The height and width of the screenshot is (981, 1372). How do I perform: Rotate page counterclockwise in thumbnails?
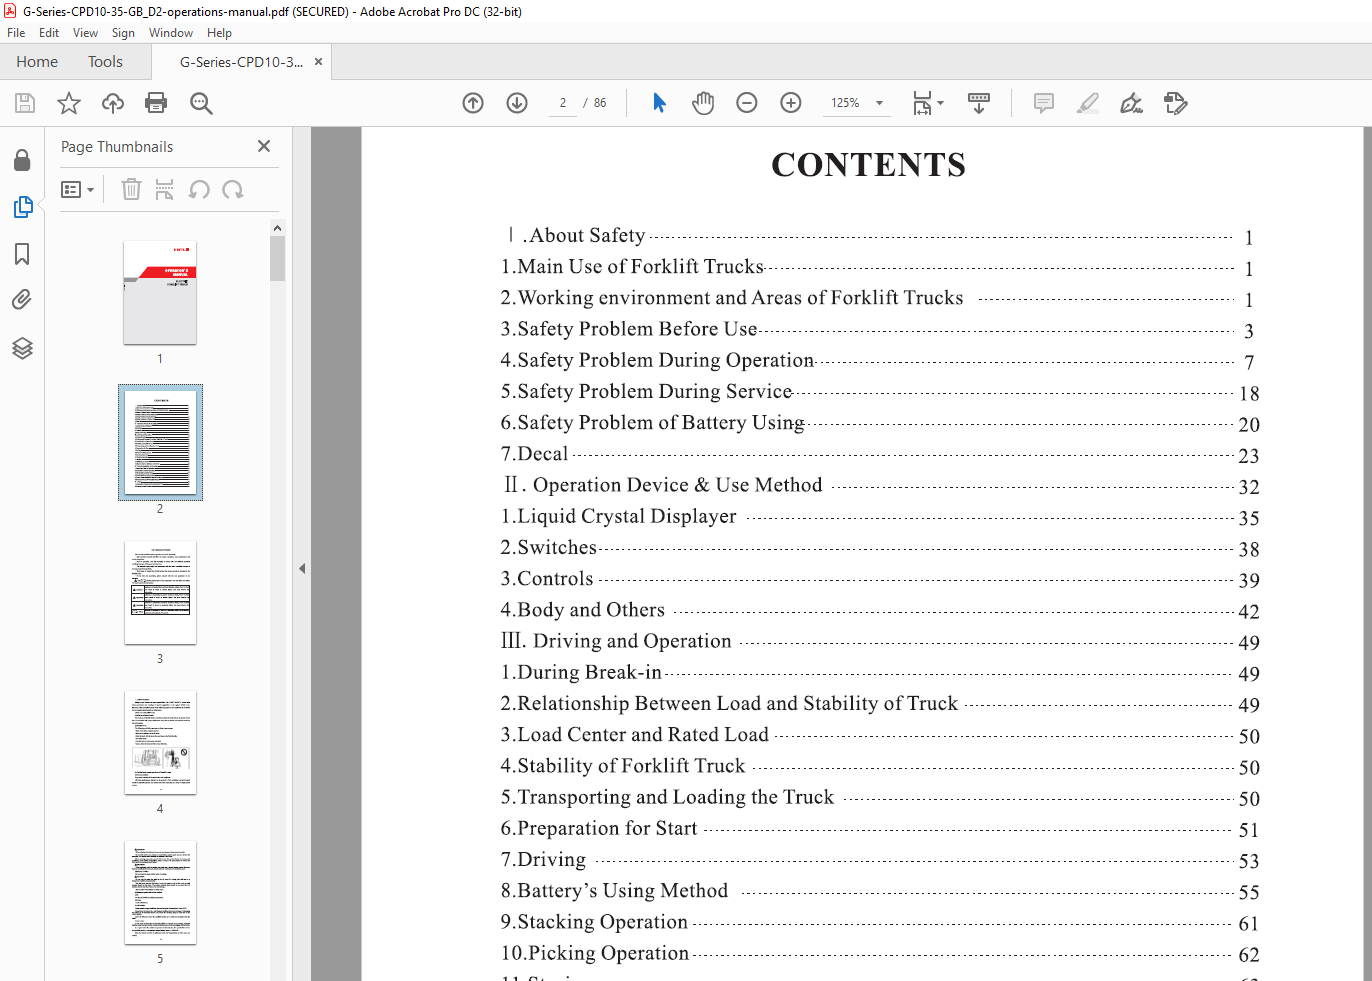(x=199, y=189)
